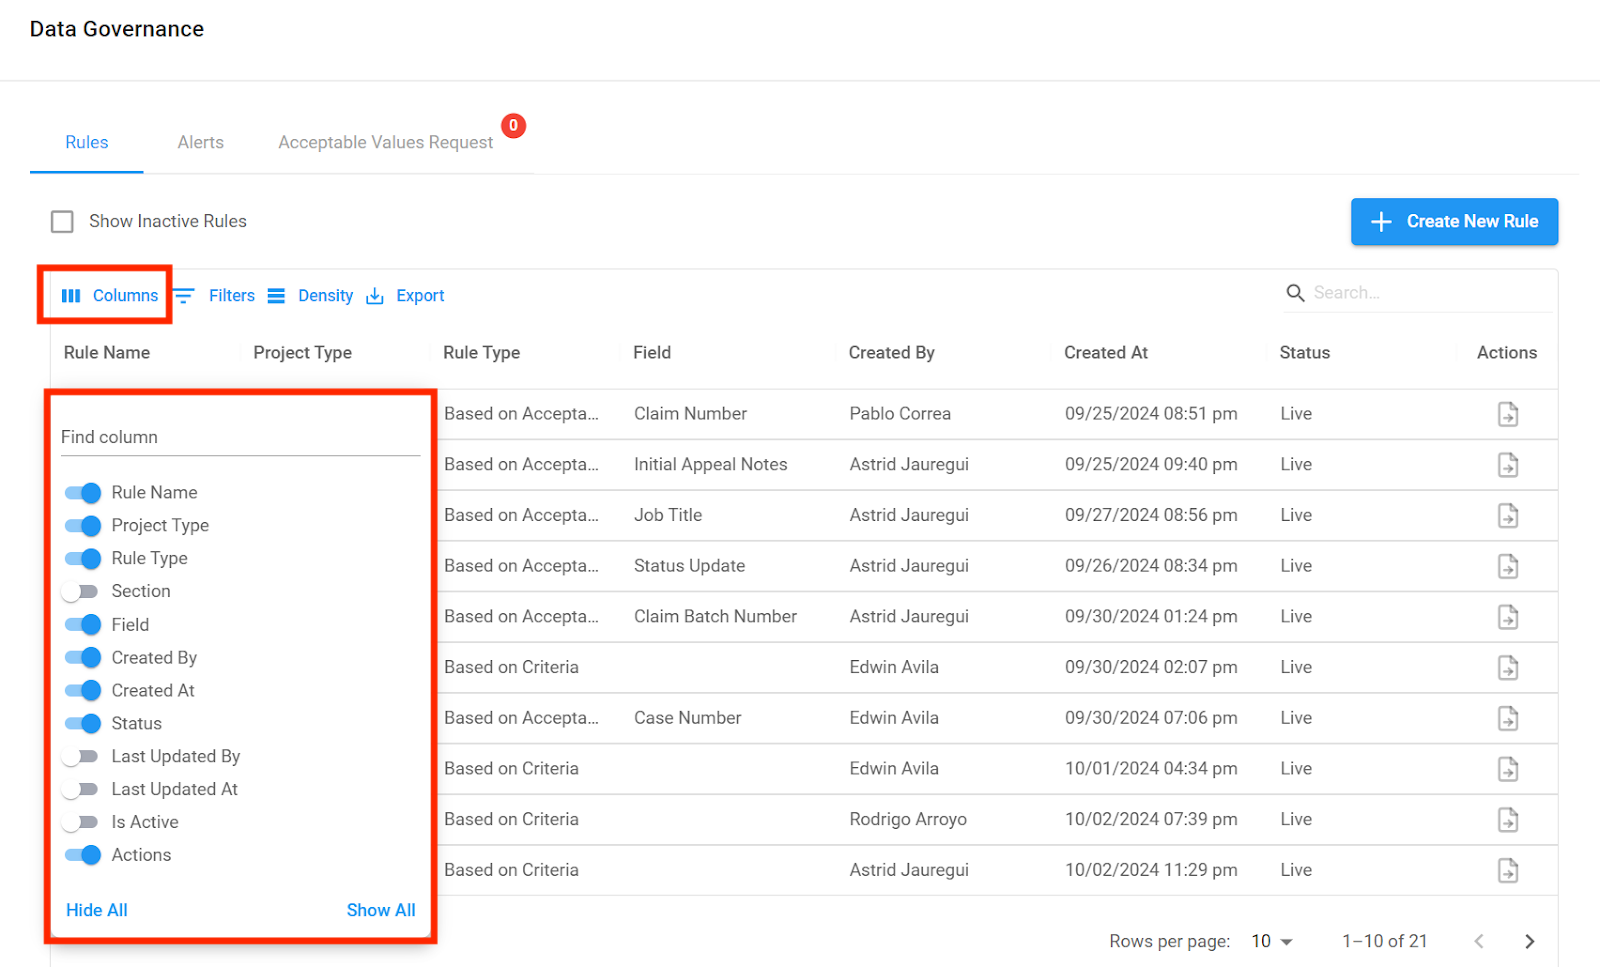The height and width of the screenshot is (967, 1600).
Task: Open action icon for Status Update row
Action: click(1508, 566)
